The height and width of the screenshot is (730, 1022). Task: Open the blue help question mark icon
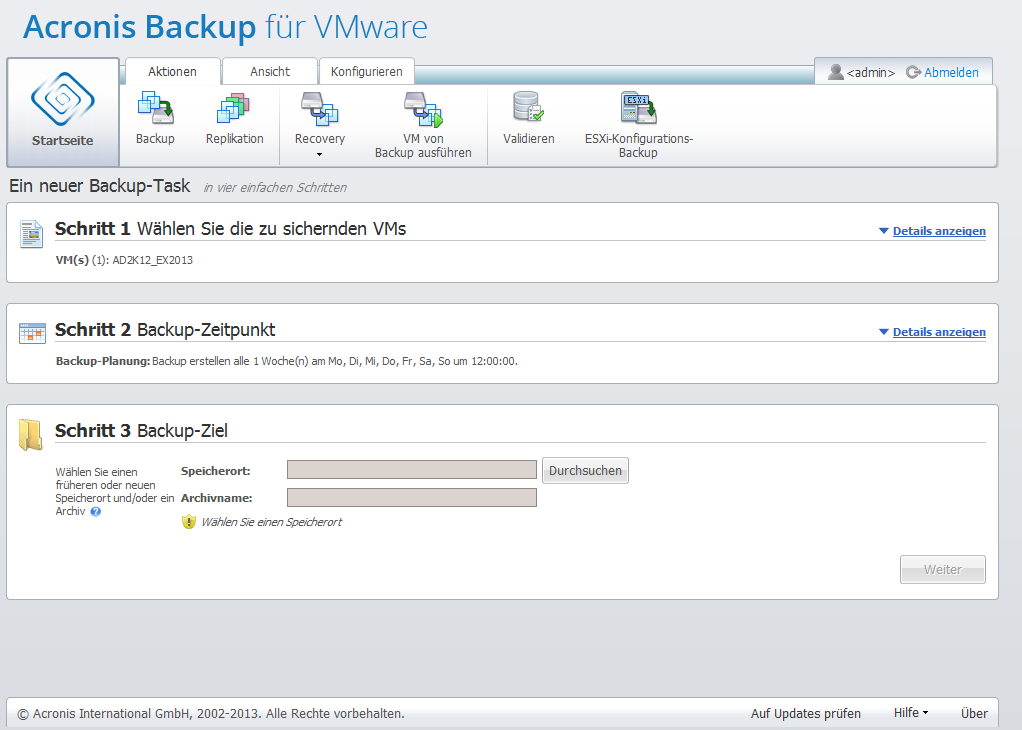coord(96,512)
